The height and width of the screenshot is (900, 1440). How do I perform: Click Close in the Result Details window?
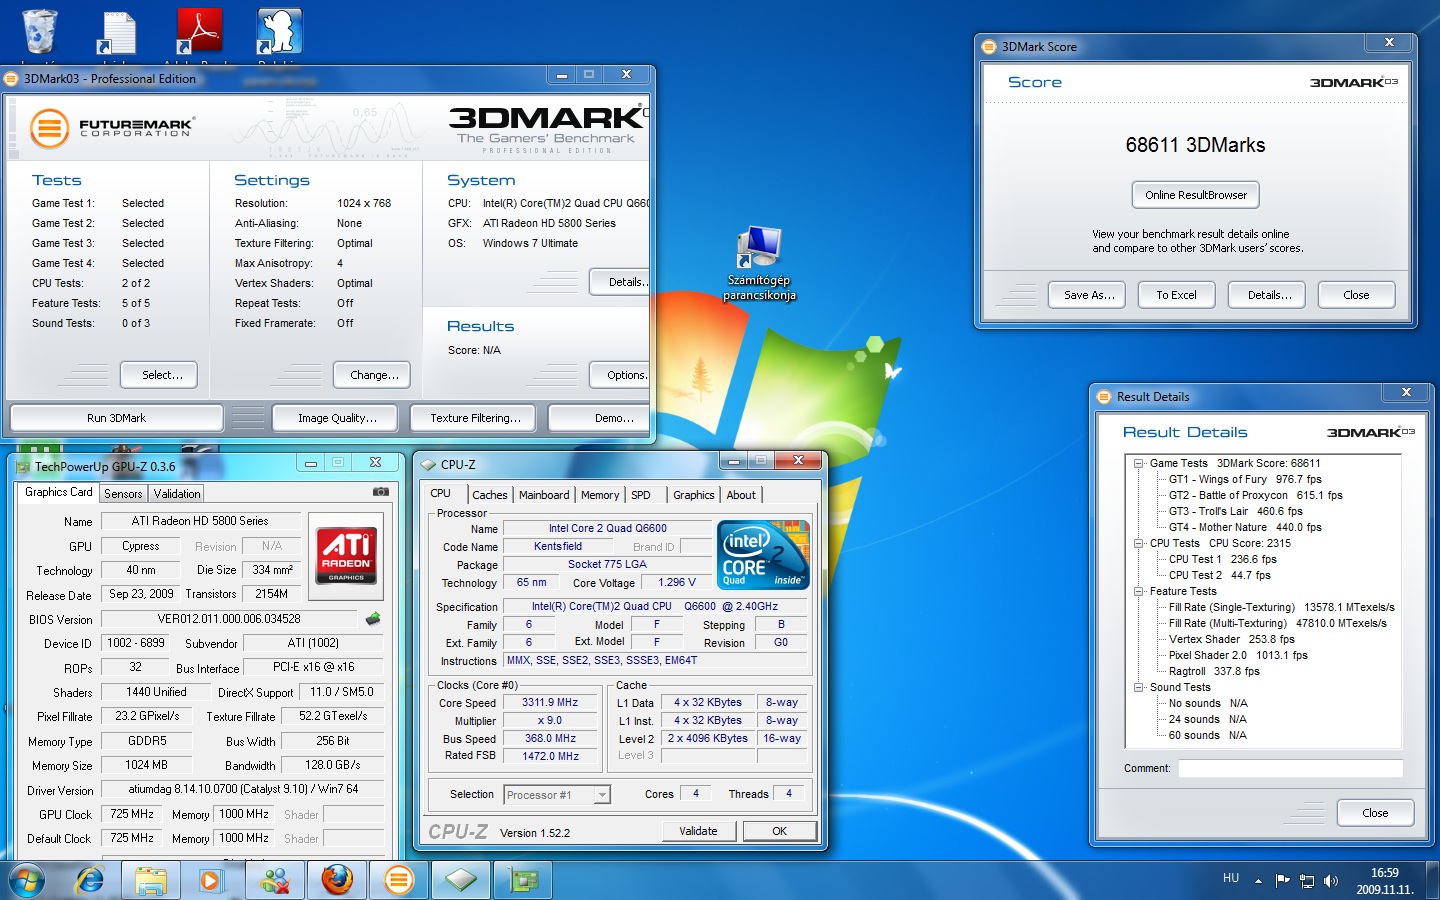point(1375,813)
